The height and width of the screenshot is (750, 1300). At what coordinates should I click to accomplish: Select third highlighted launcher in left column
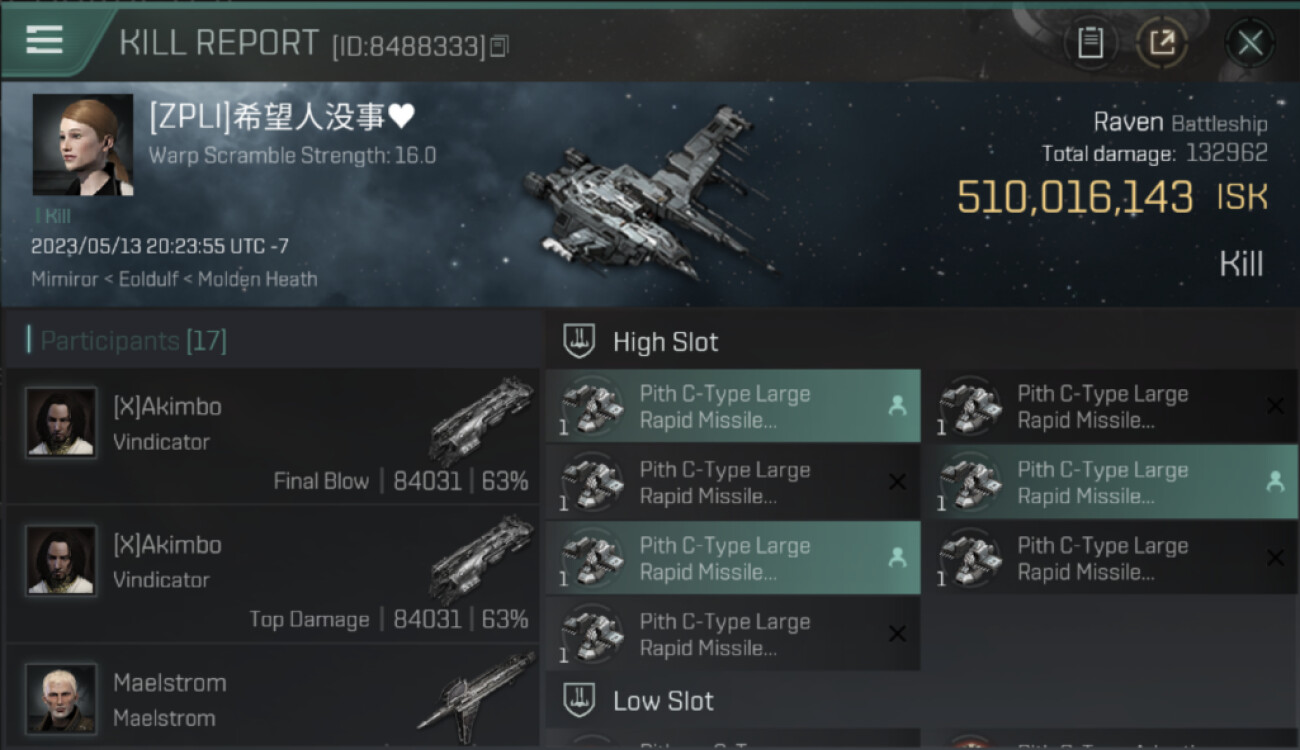tap(733, 559)
